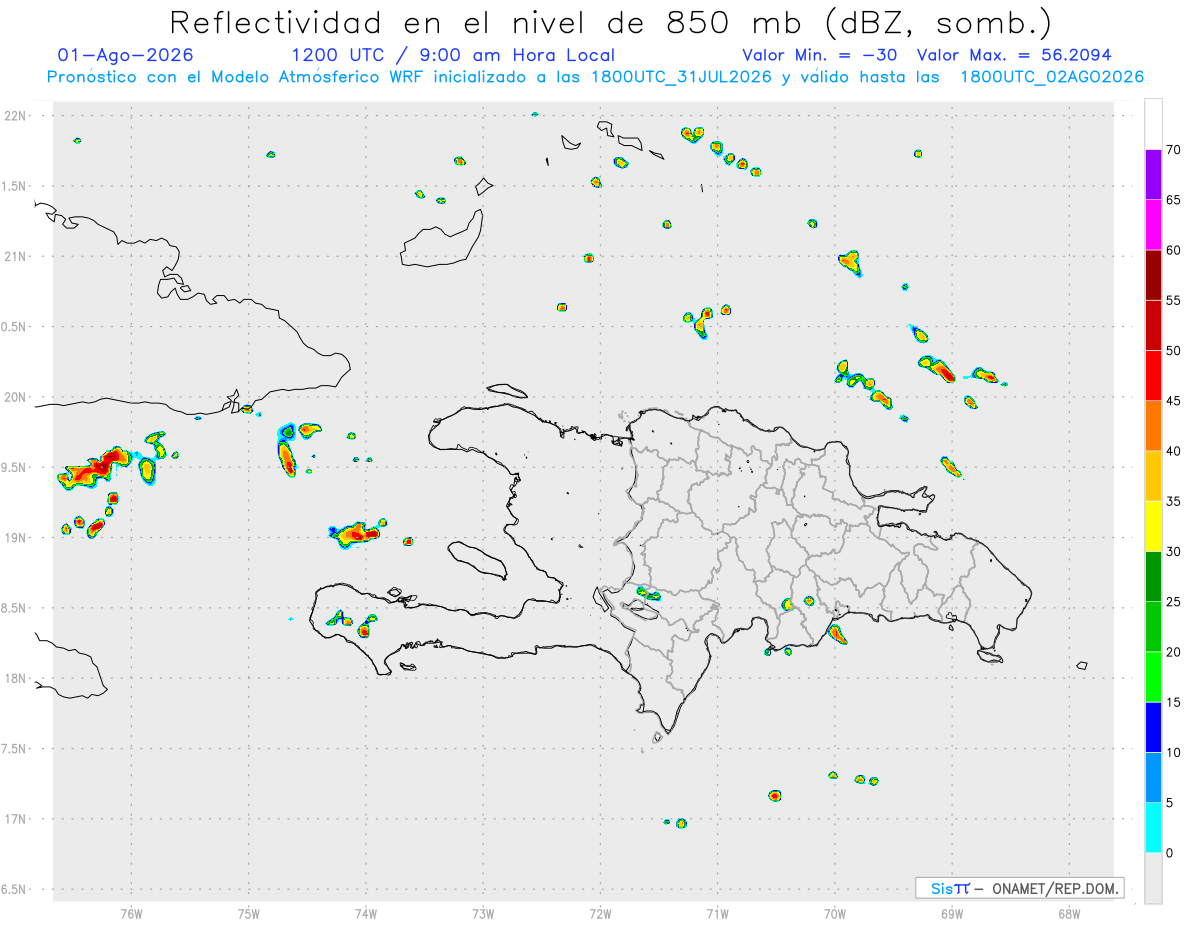Click the '15' color scale label
This screenshot has width=1200, height=927.
(1174, 702)
